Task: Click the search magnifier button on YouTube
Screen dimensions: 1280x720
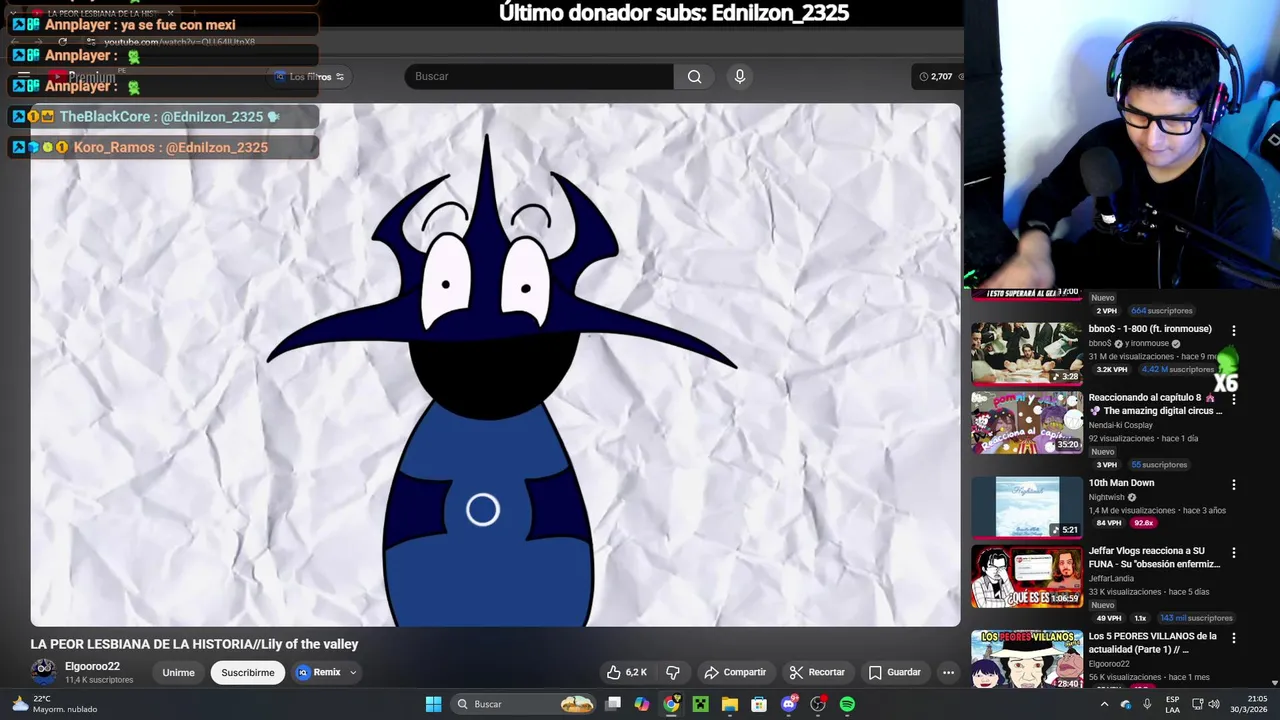Action: click(694, 77)
